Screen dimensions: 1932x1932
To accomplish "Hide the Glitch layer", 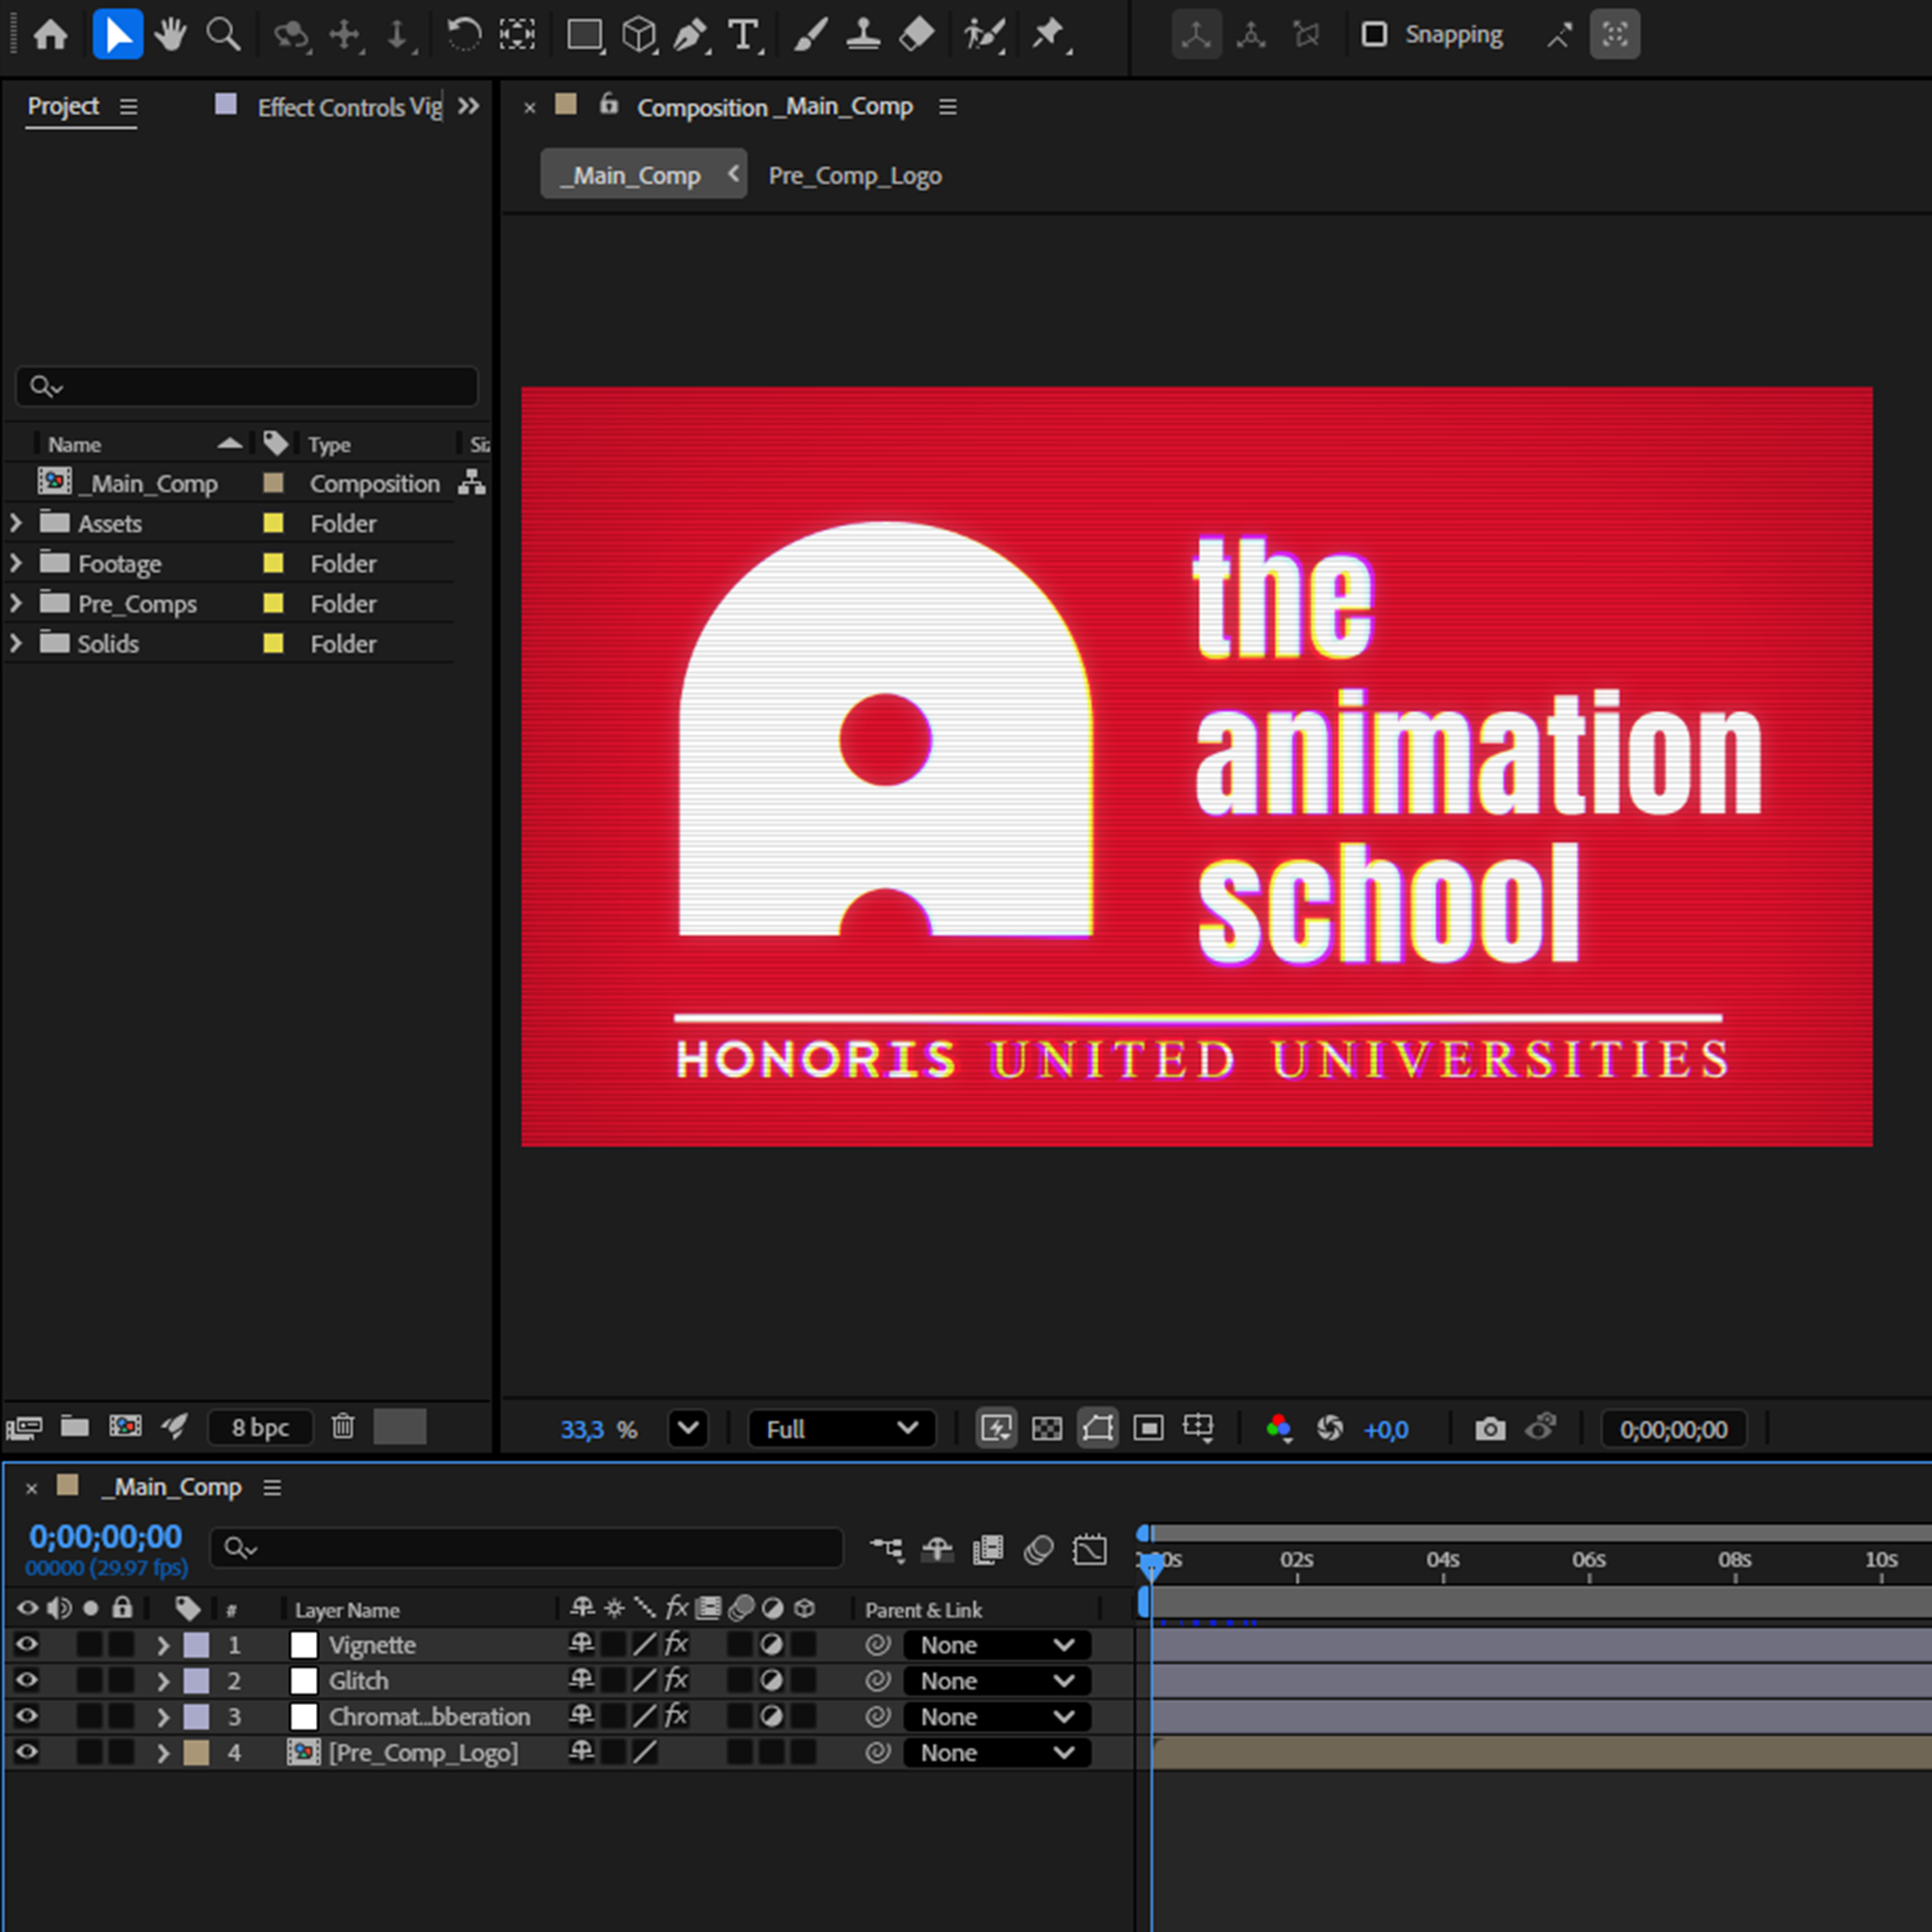I will click(x=27, y=1680).
